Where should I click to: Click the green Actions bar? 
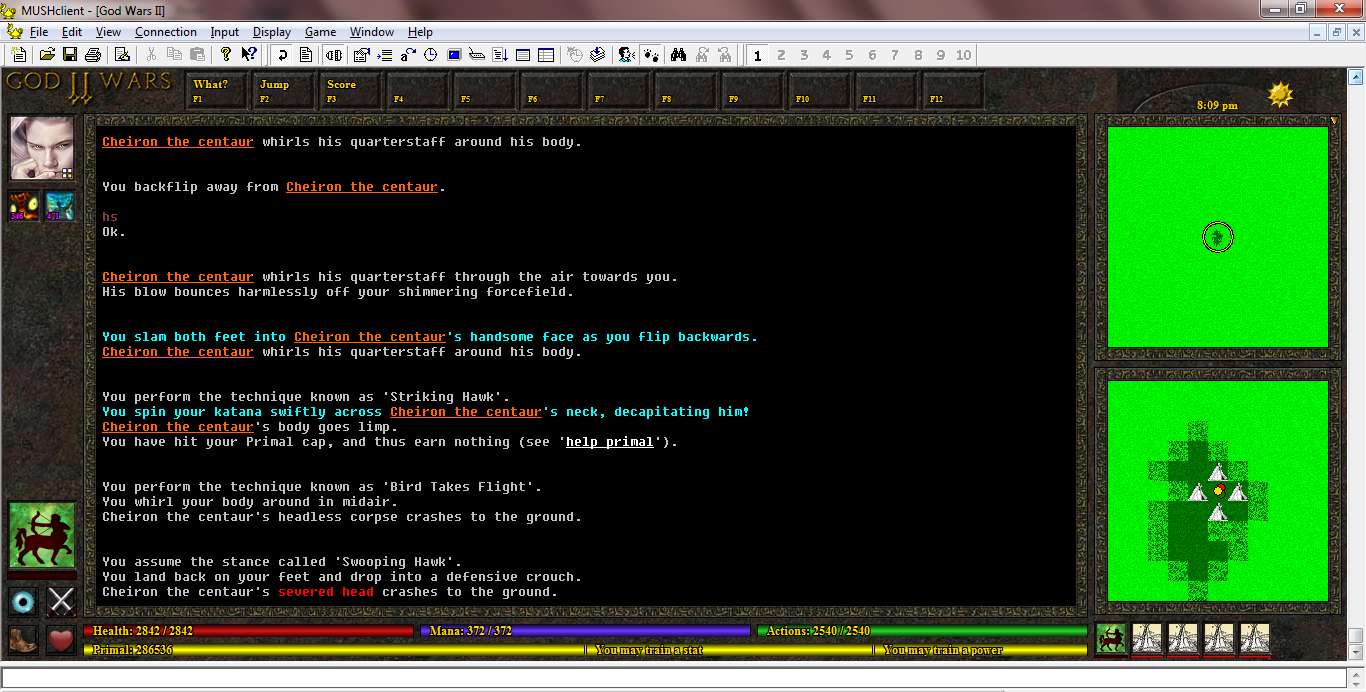[x=922, y=631]
